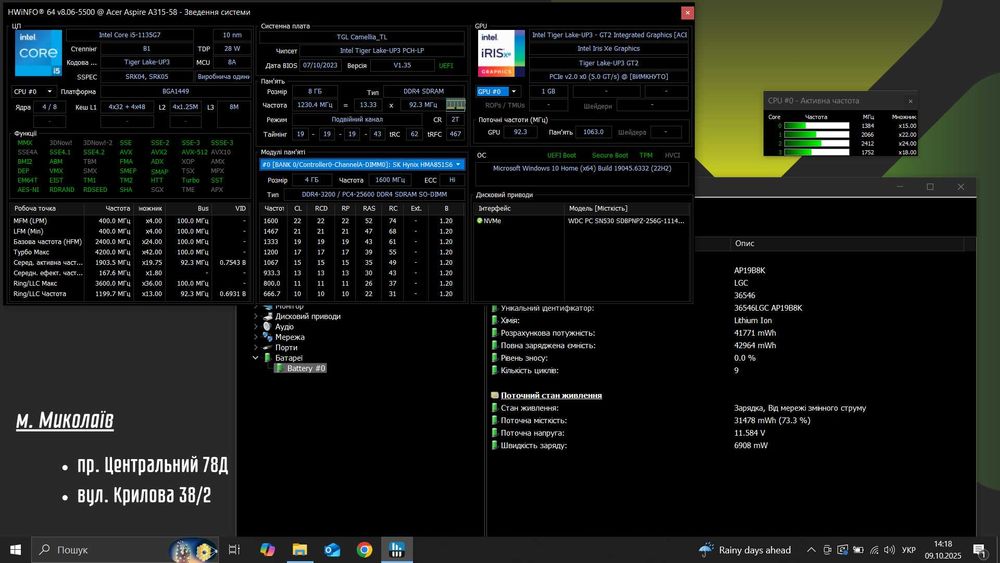
Task: Expand the Мережа tree node
Action: [x=256, y=337]
